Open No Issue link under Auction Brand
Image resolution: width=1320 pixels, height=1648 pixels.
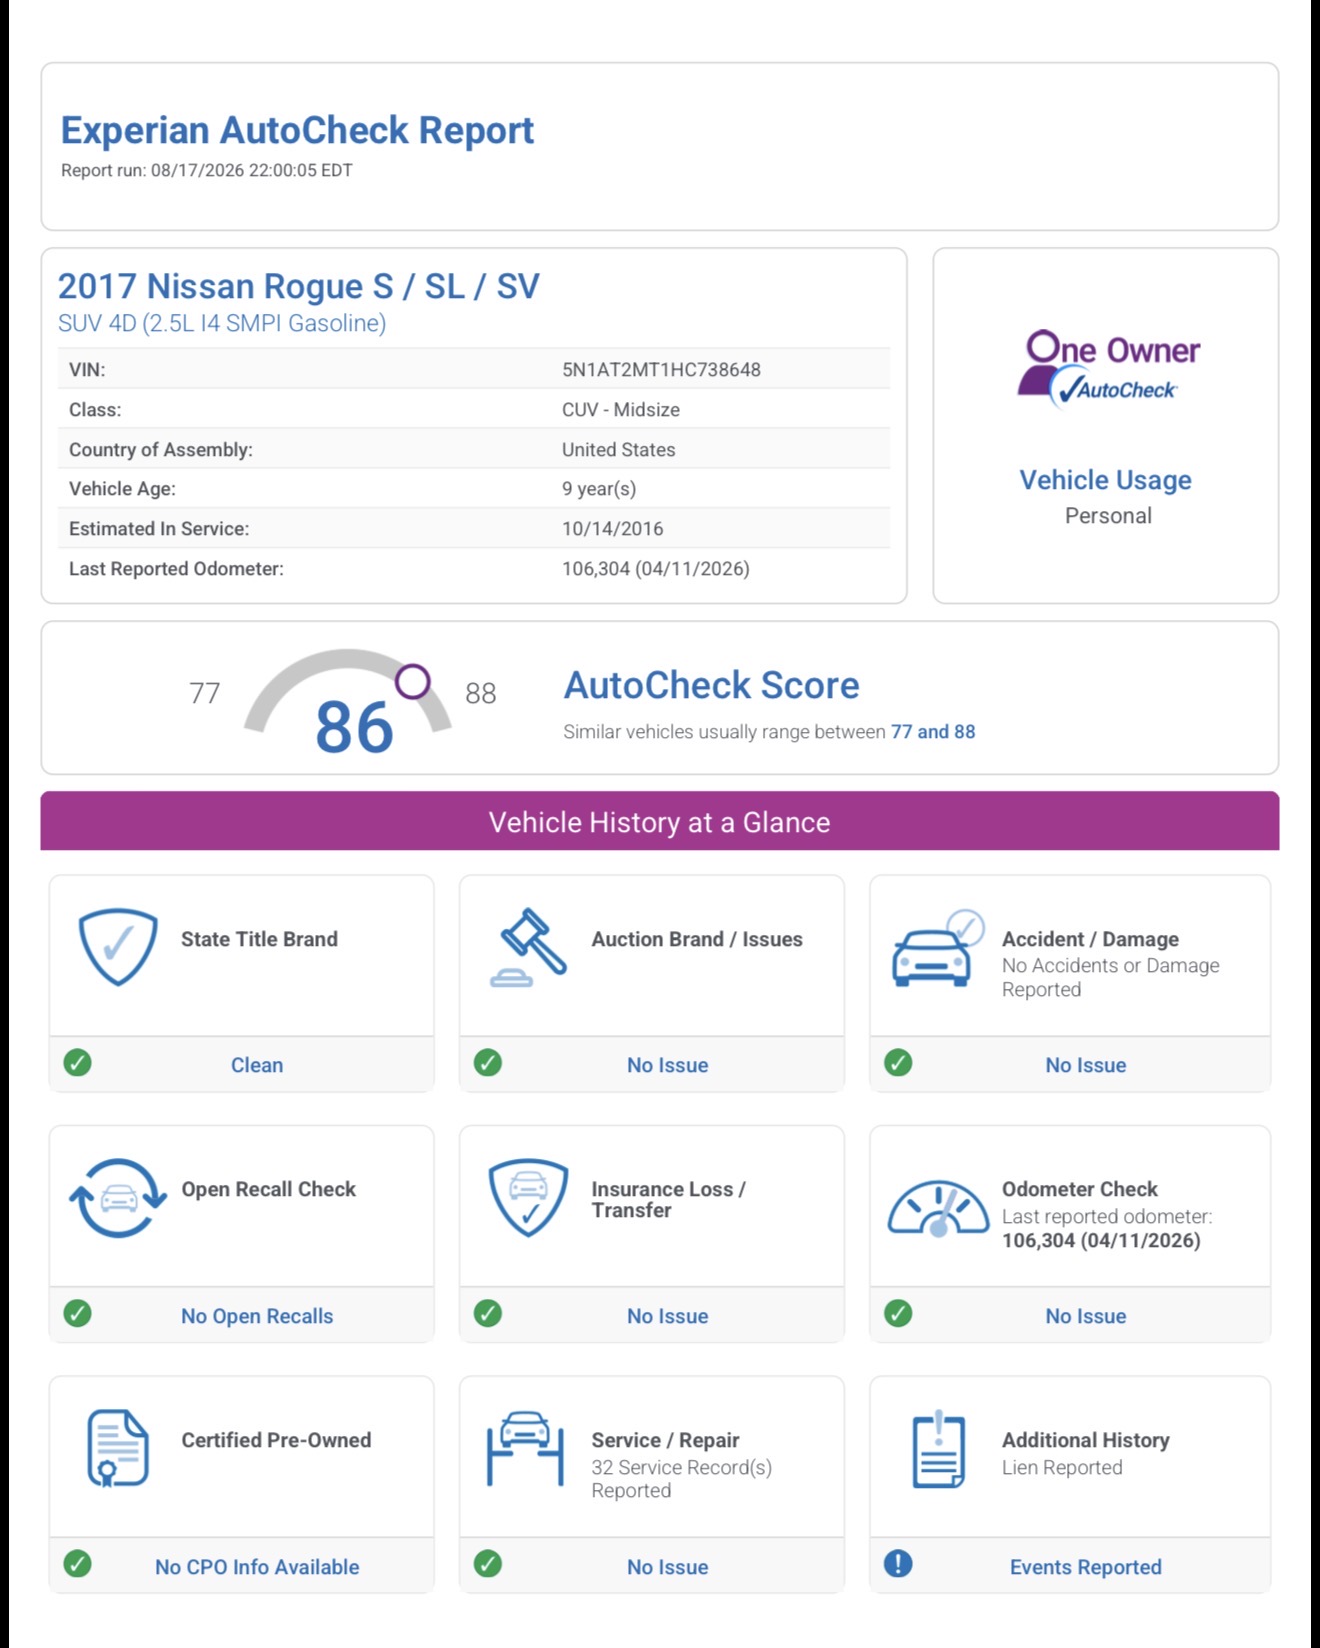click(x=668, y=1065)
